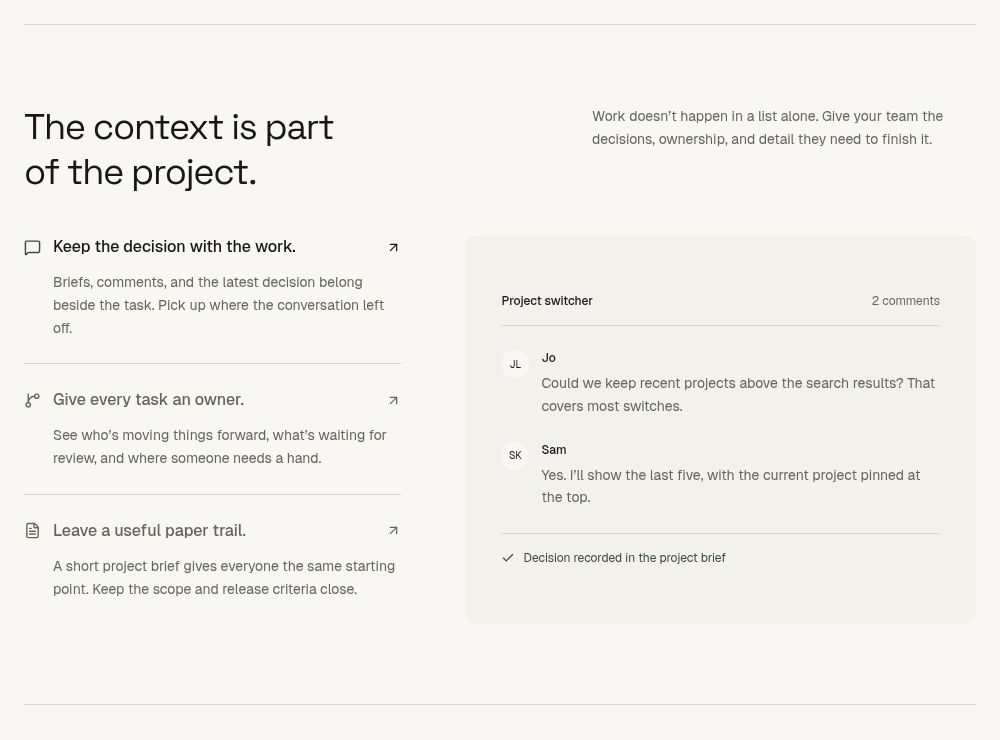Expand the Leave a useful paper trail item
Screen dimensions: 1000x740
[x=212, y=531]
